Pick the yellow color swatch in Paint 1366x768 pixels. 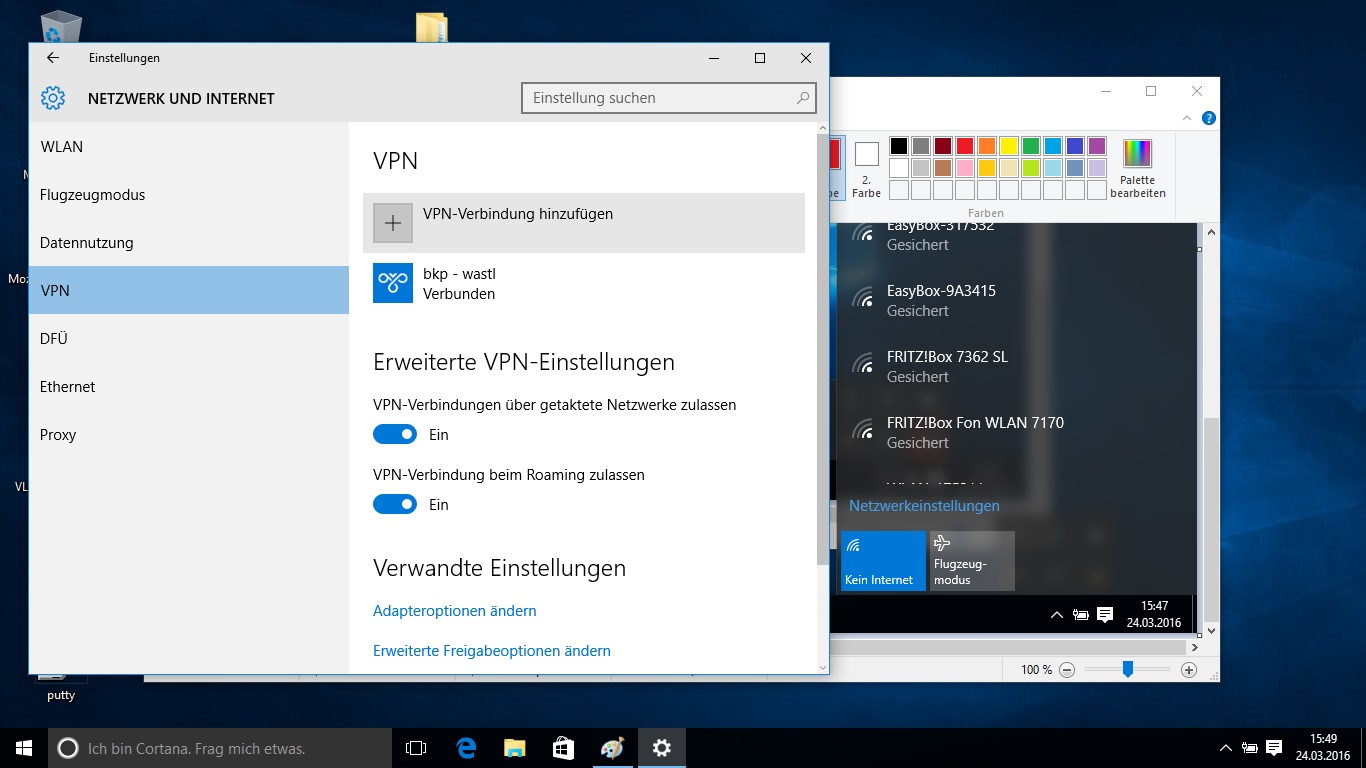pyautogui.click(x=1009, y=146)
